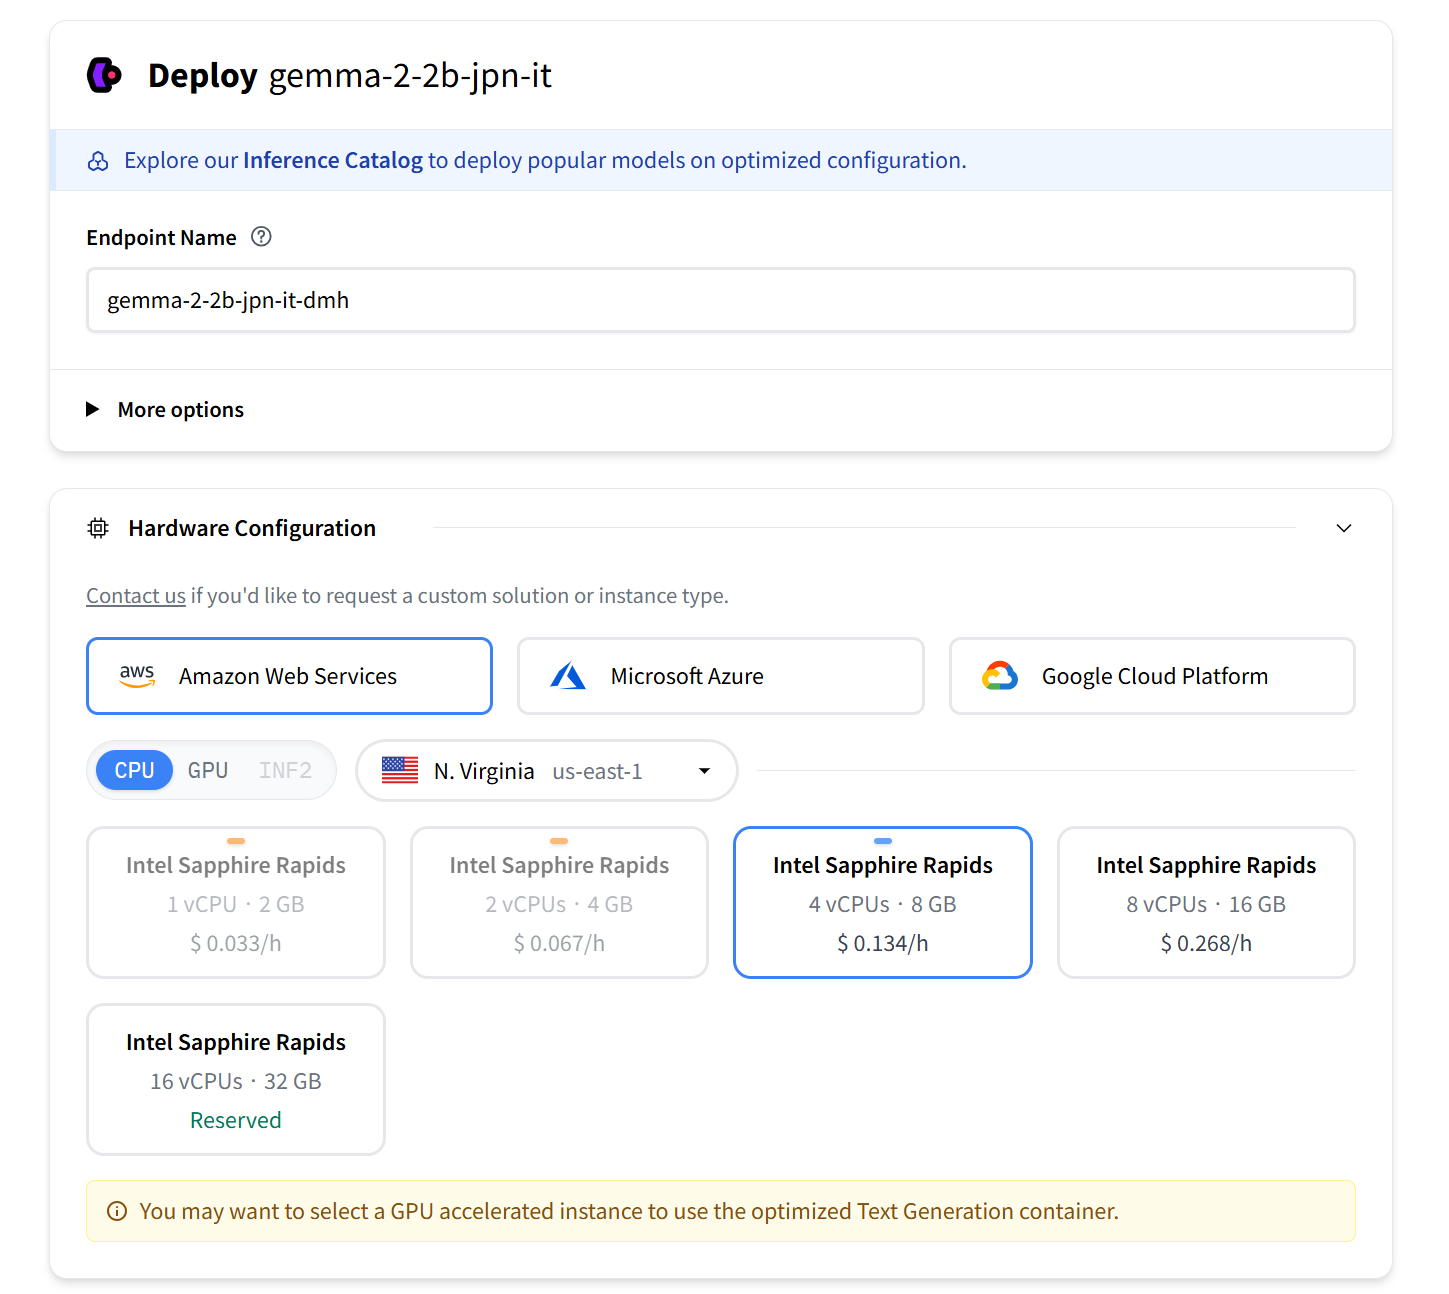Click the green 'Reserved' text

pyautogui.click(x=236, y=1120)
